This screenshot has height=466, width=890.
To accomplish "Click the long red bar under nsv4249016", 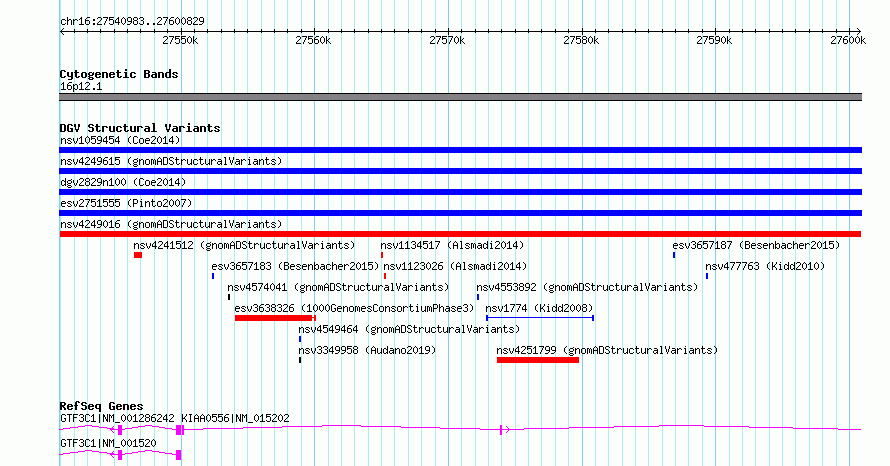I will tap(460, 234).
